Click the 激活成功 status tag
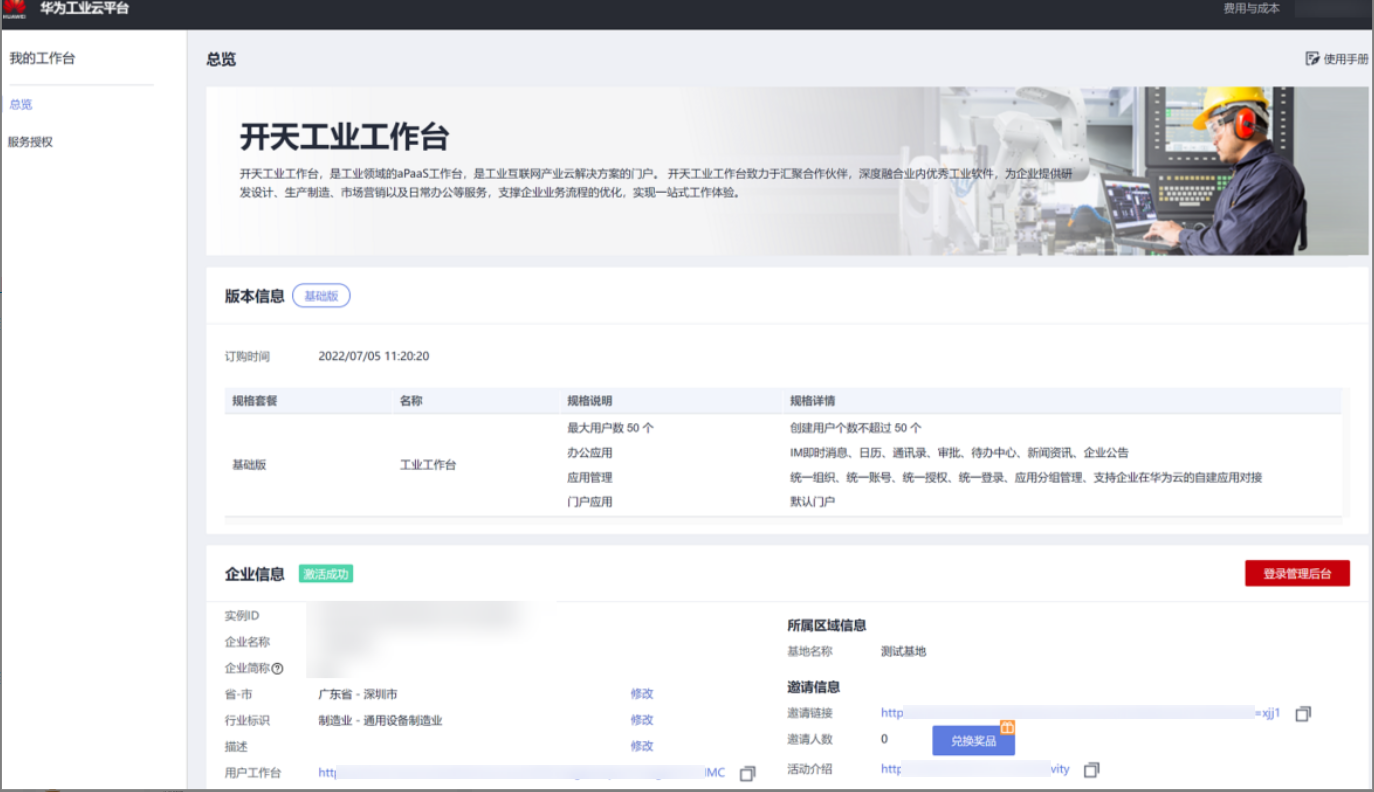The width and height of the screenshot is (1374, 792). pos(326,574)
